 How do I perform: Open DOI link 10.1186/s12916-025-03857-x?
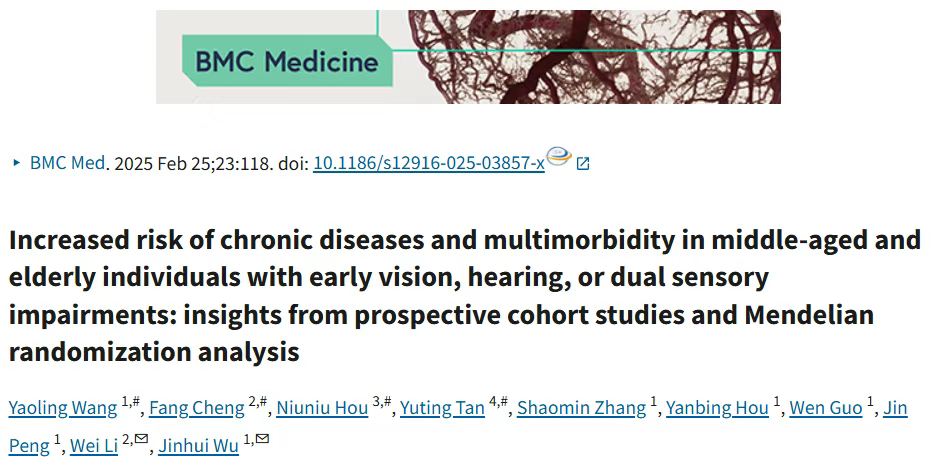click(x=429, y=163)
